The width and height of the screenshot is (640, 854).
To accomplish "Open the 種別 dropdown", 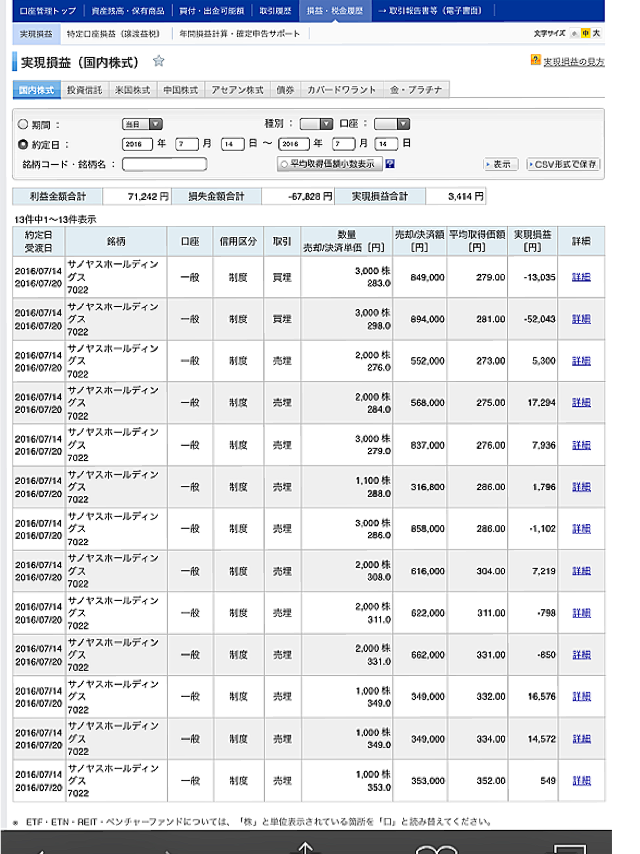I will coord(316,124).
